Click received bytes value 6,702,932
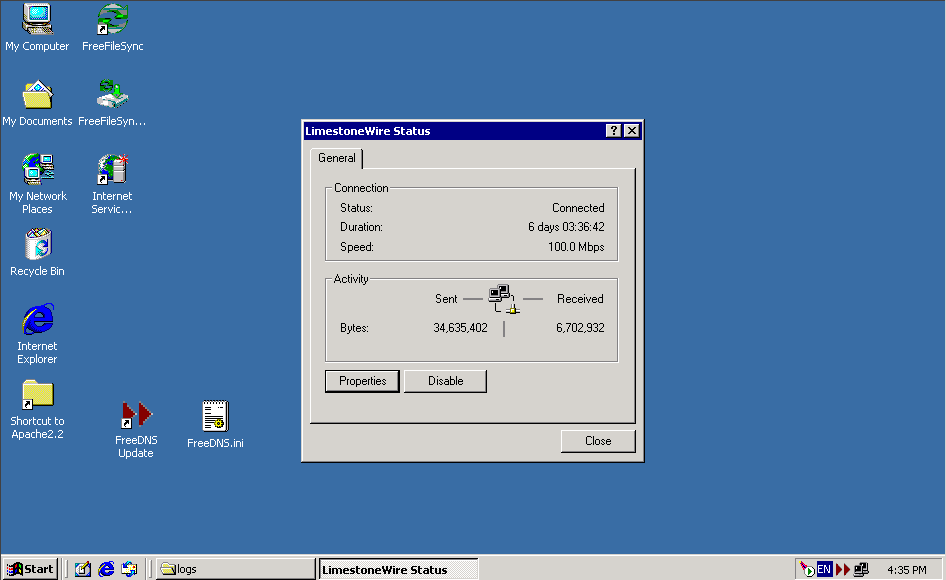Image resolution: width=946 pixels, height=580 pixels. [x=580, y=328]
